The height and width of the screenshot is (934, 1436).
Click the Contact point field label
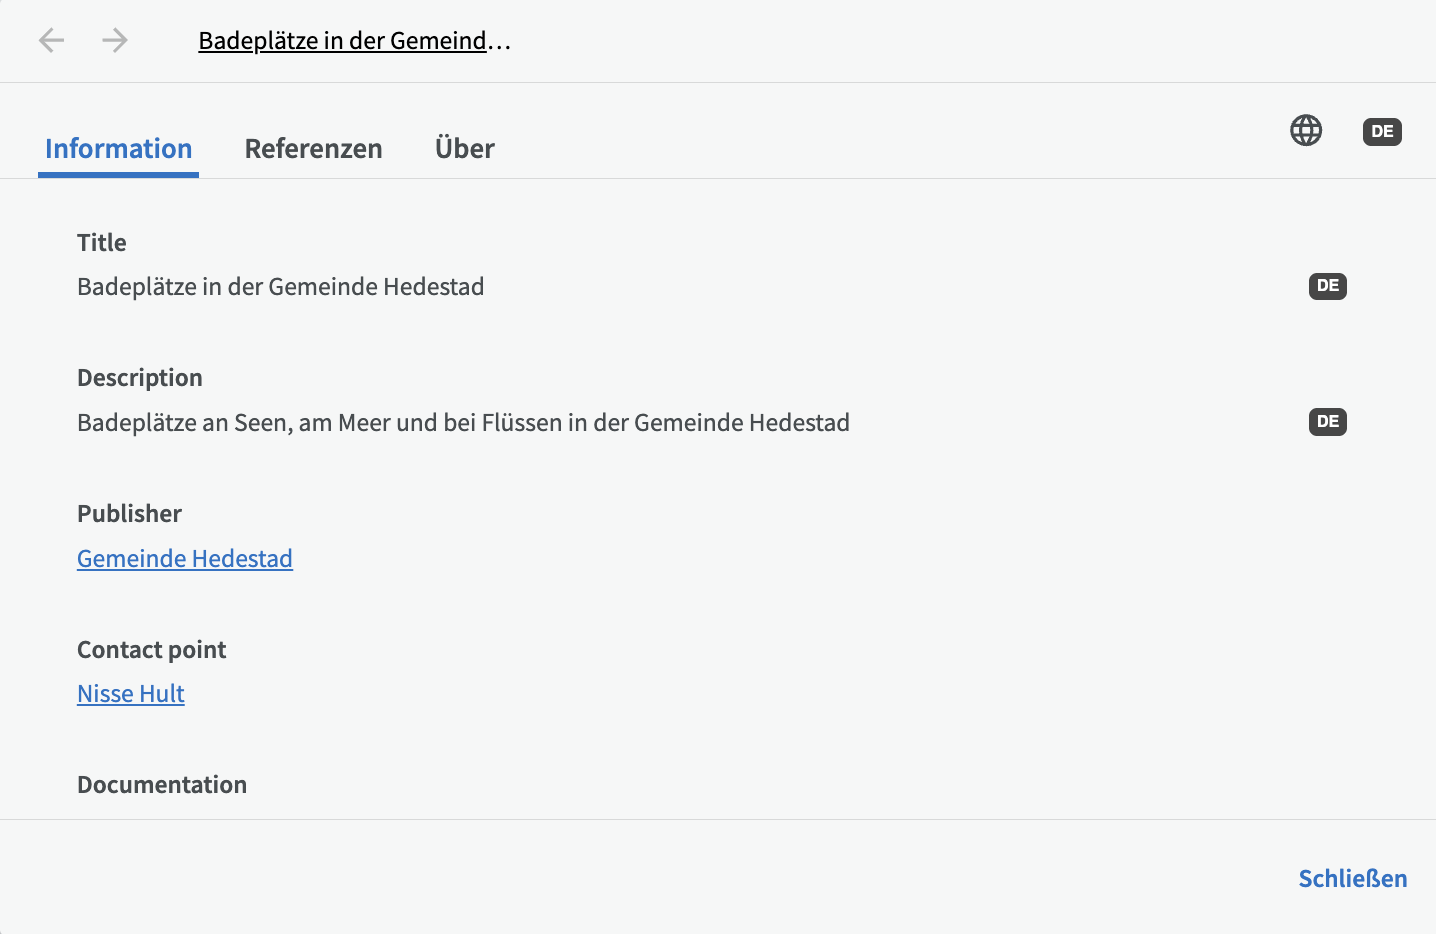tap(152, 650)
